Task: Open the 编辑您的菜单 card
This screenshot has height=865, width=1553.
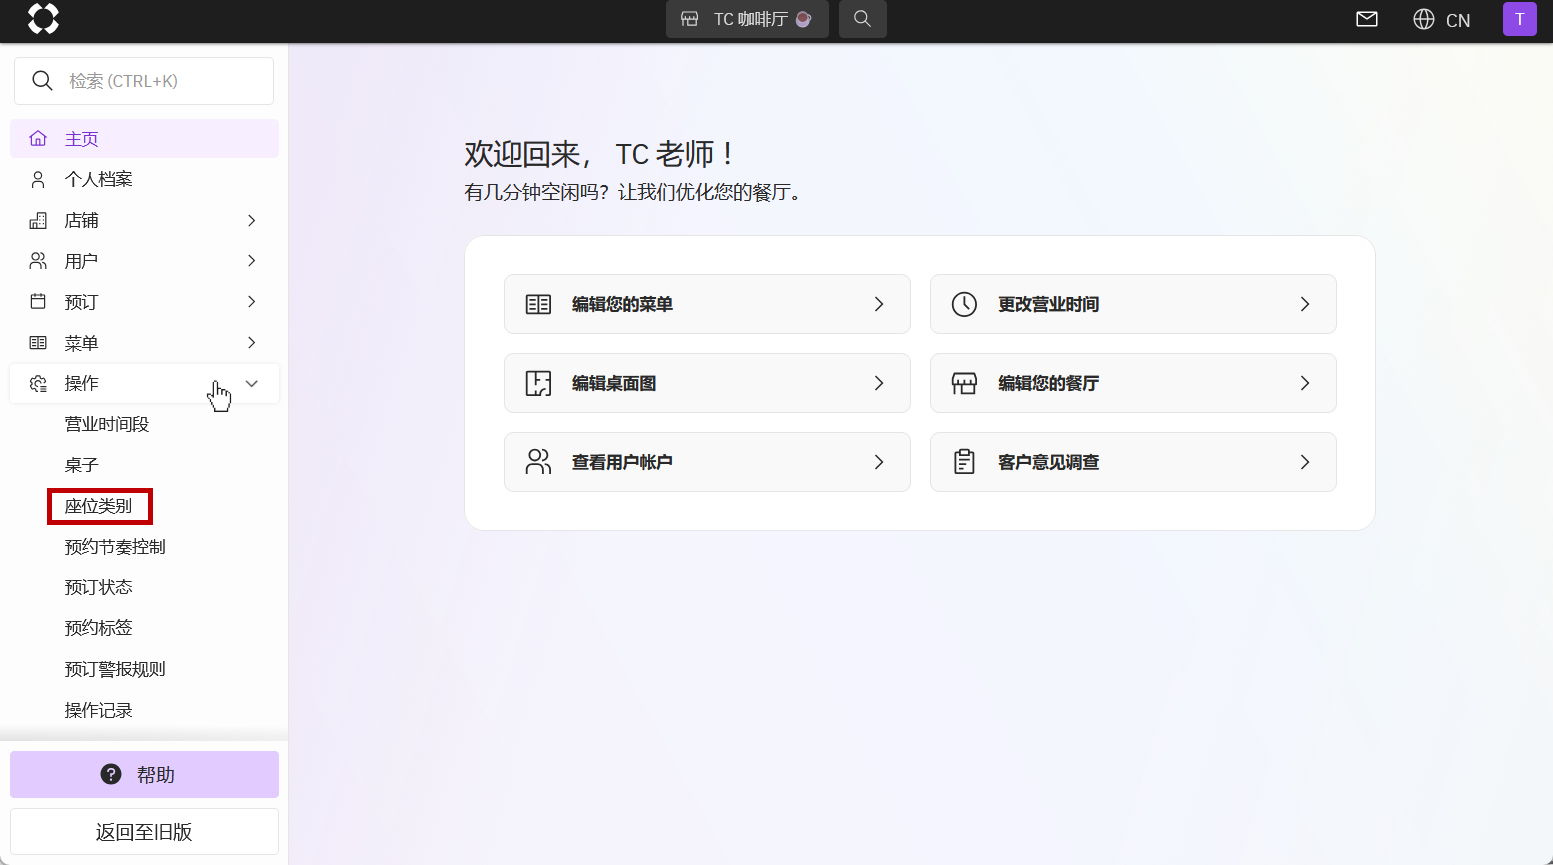Action: [707, 304]
